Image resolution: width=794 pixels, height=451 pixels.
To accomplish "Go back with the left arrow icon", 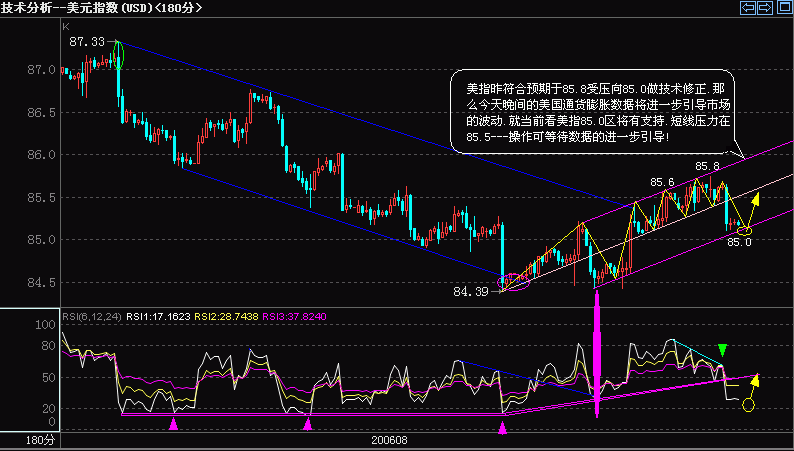I will [x=747, y=8].
